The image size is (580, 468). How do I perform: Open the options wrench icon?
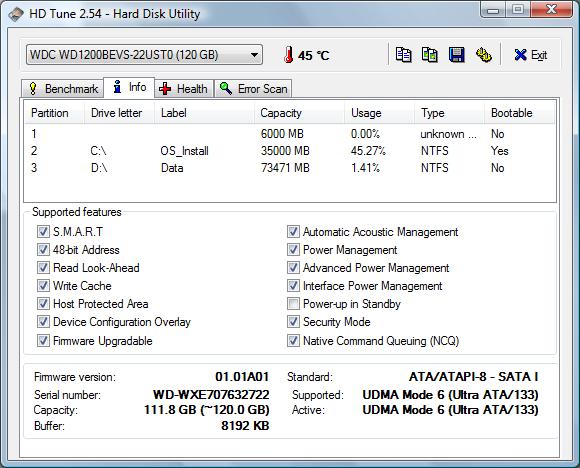(x=483, y=55)
